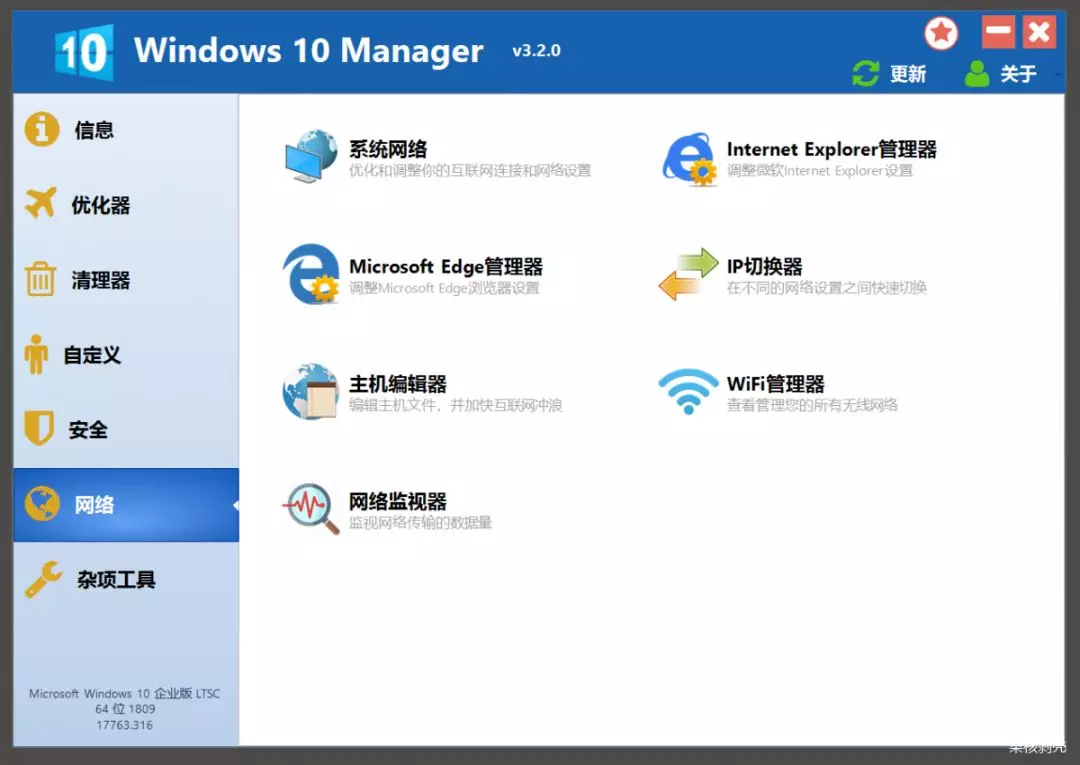Go to the 安全 section
Screen dimensions: 1080x765
pos(126,430)
